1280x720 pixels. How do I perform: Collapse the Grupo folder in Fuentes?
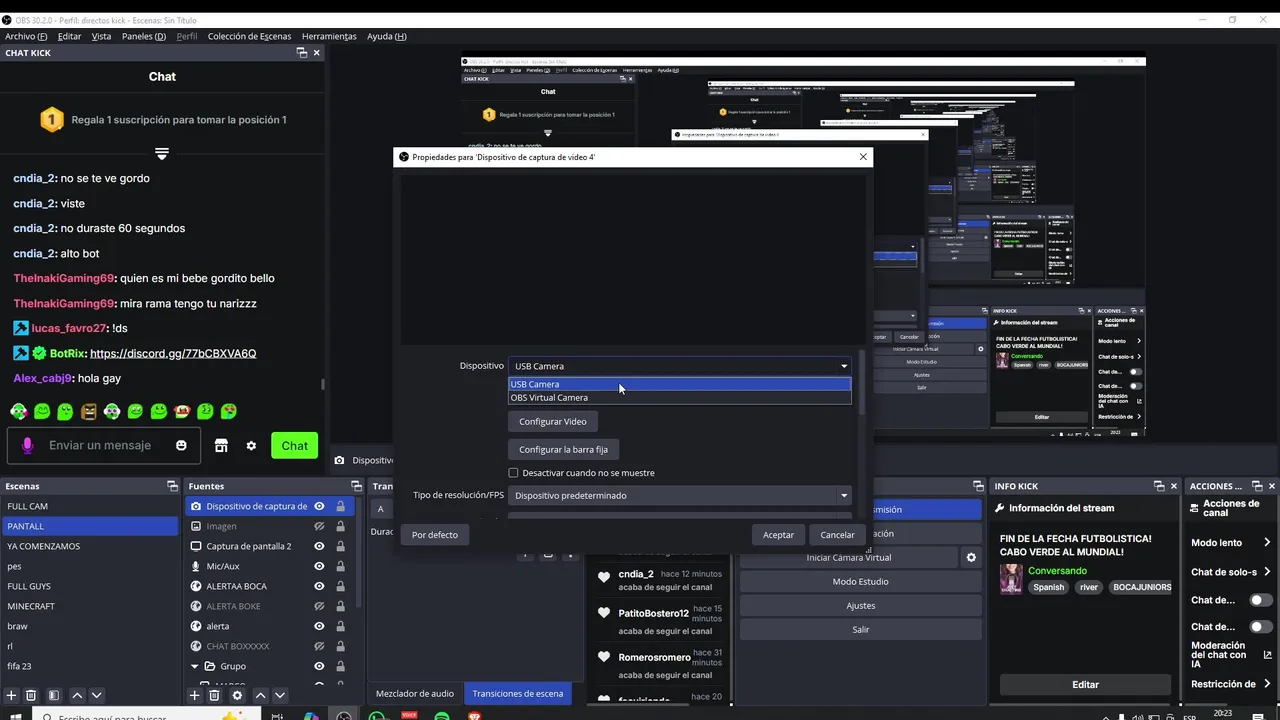pos(195,666)
